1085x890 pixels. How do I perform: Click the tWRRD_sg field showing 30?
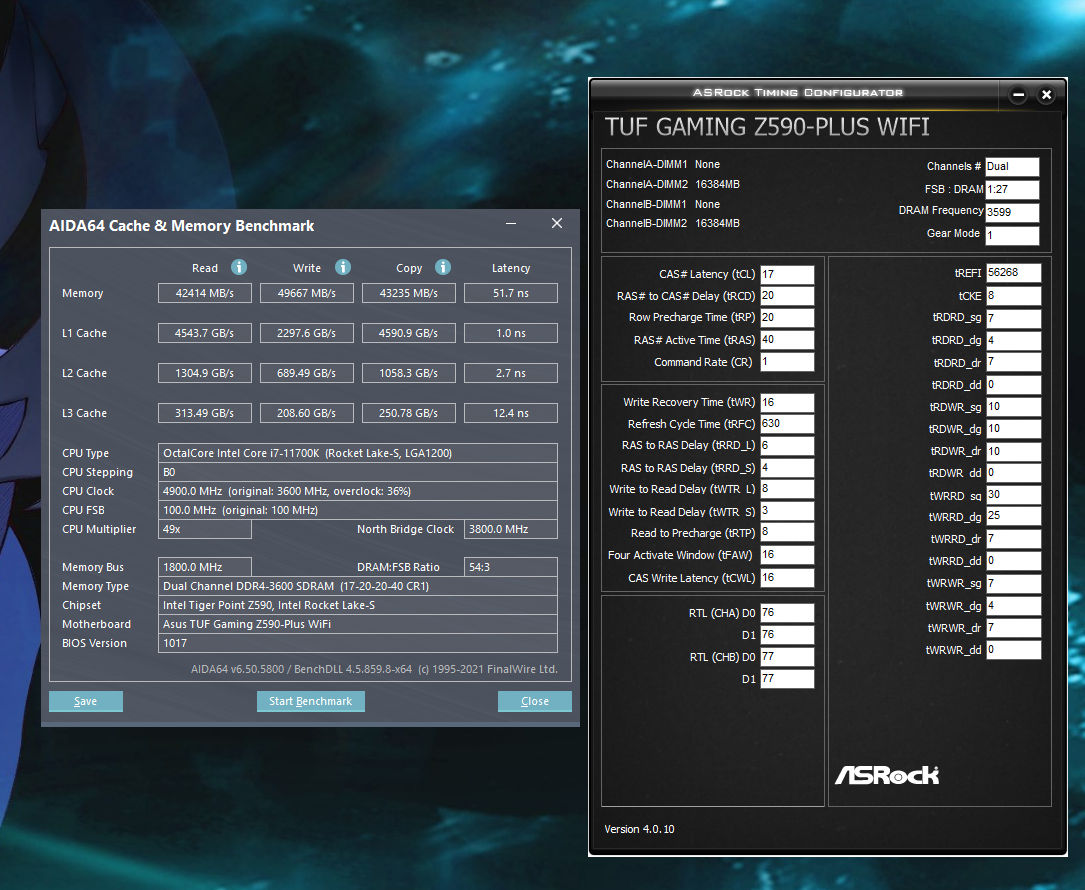(1014, 495)
